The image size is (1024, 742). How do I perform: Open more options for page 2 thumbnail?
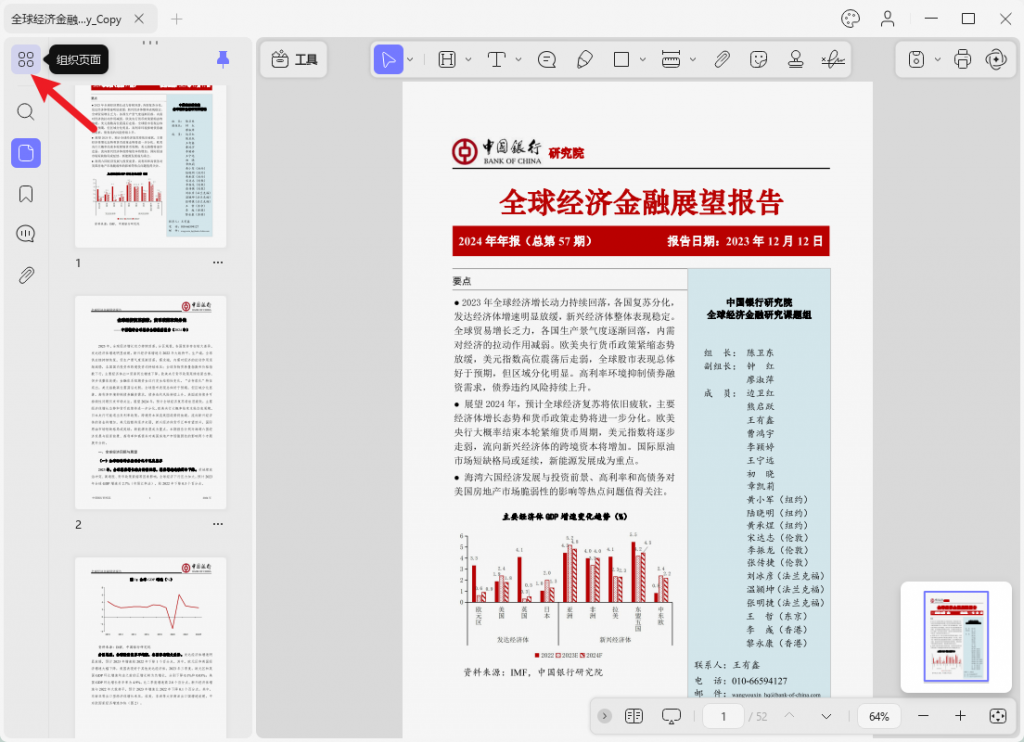pyautogui.click(x=217, y=524)
